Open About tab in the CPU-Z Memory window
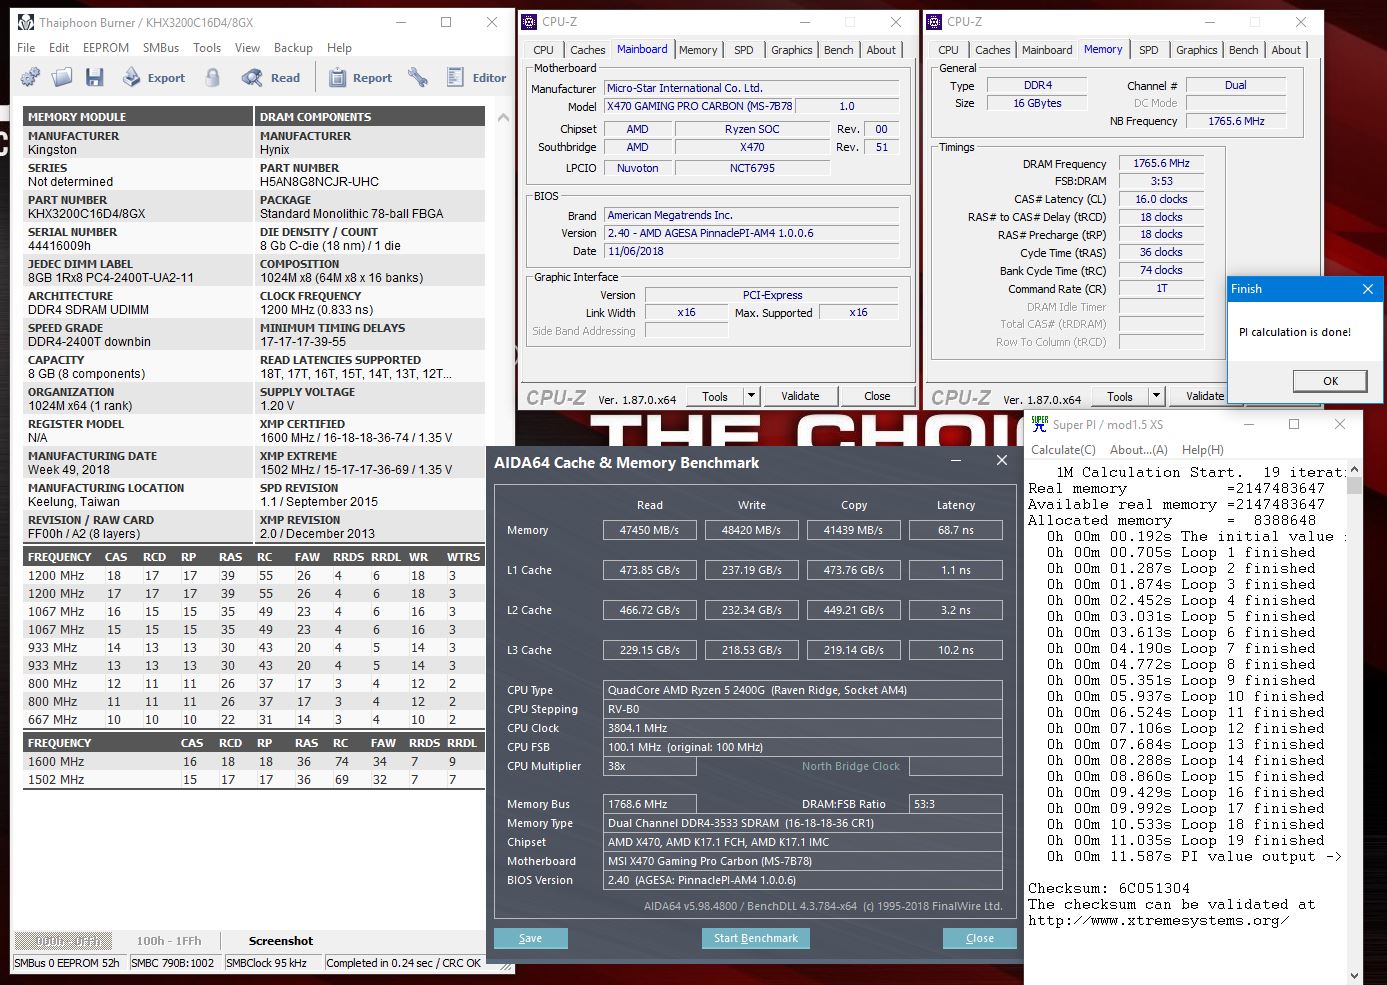Screen dimensions: 1387x985 [1286, 50]
